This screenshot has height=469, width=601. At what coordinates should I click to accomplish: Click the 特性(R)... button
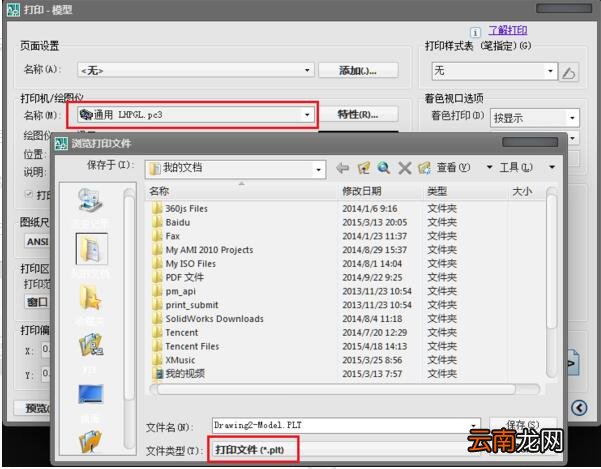point(358,115)
